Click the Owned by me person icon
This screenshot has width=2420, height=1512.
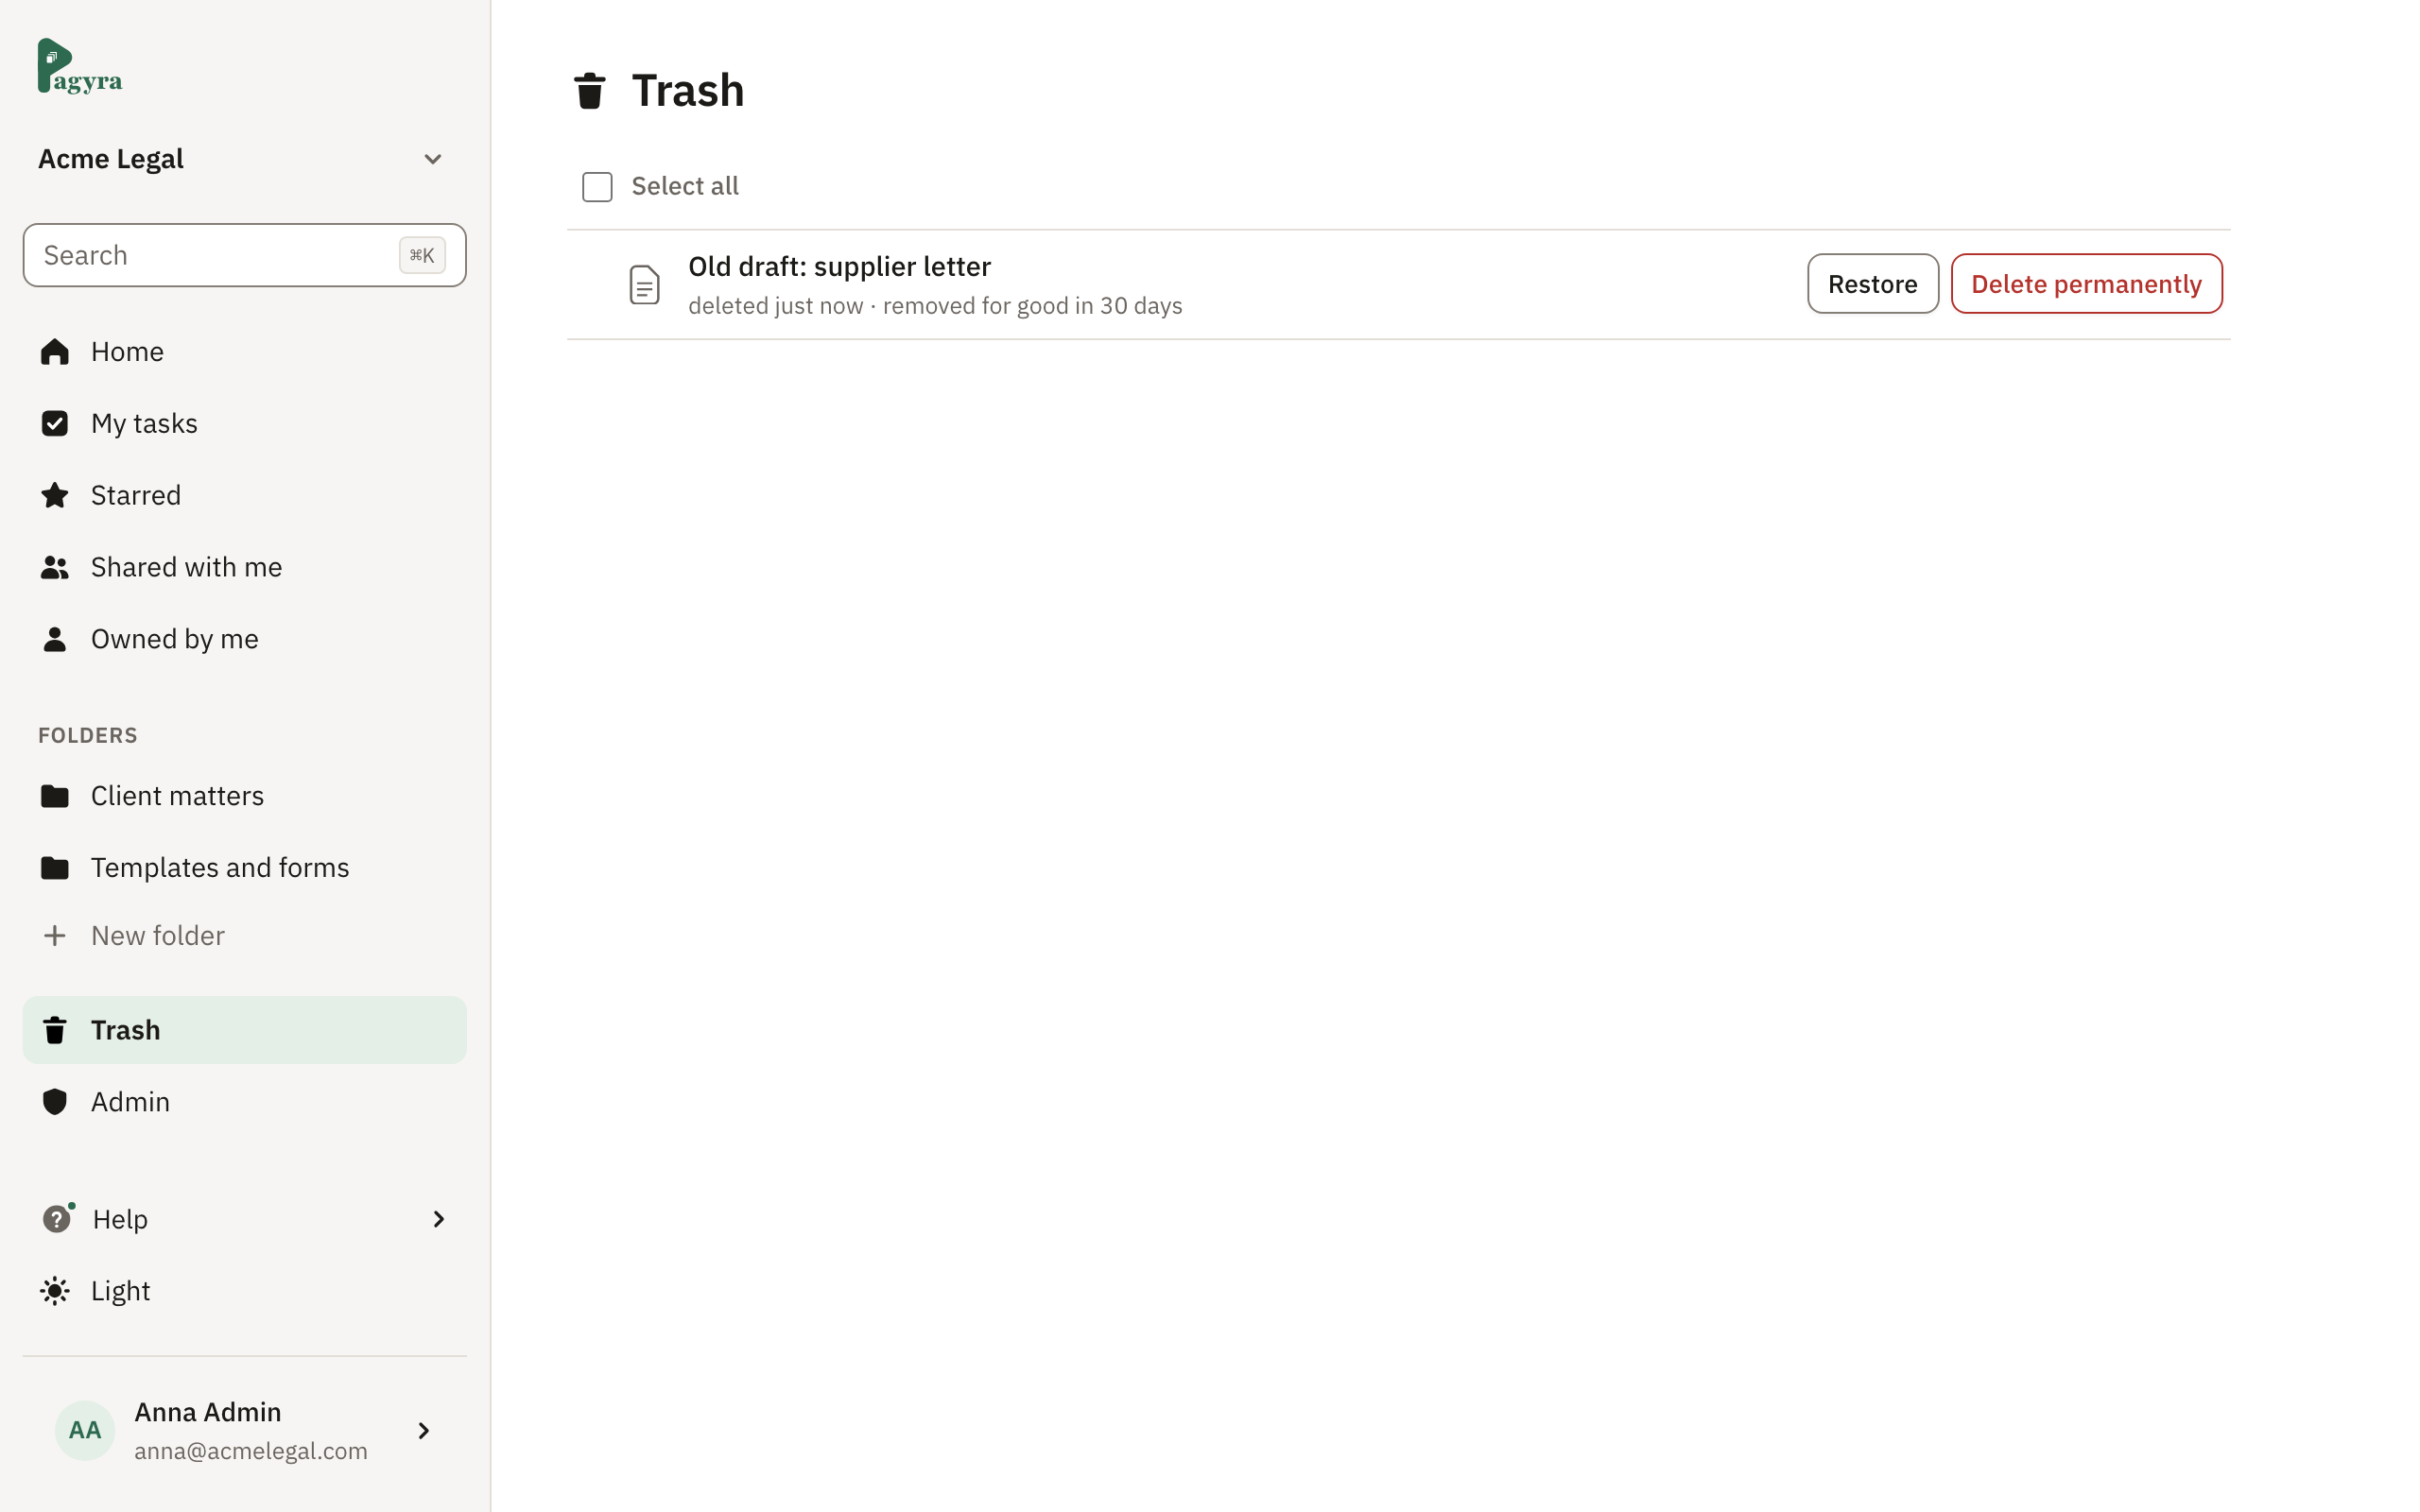55,639
